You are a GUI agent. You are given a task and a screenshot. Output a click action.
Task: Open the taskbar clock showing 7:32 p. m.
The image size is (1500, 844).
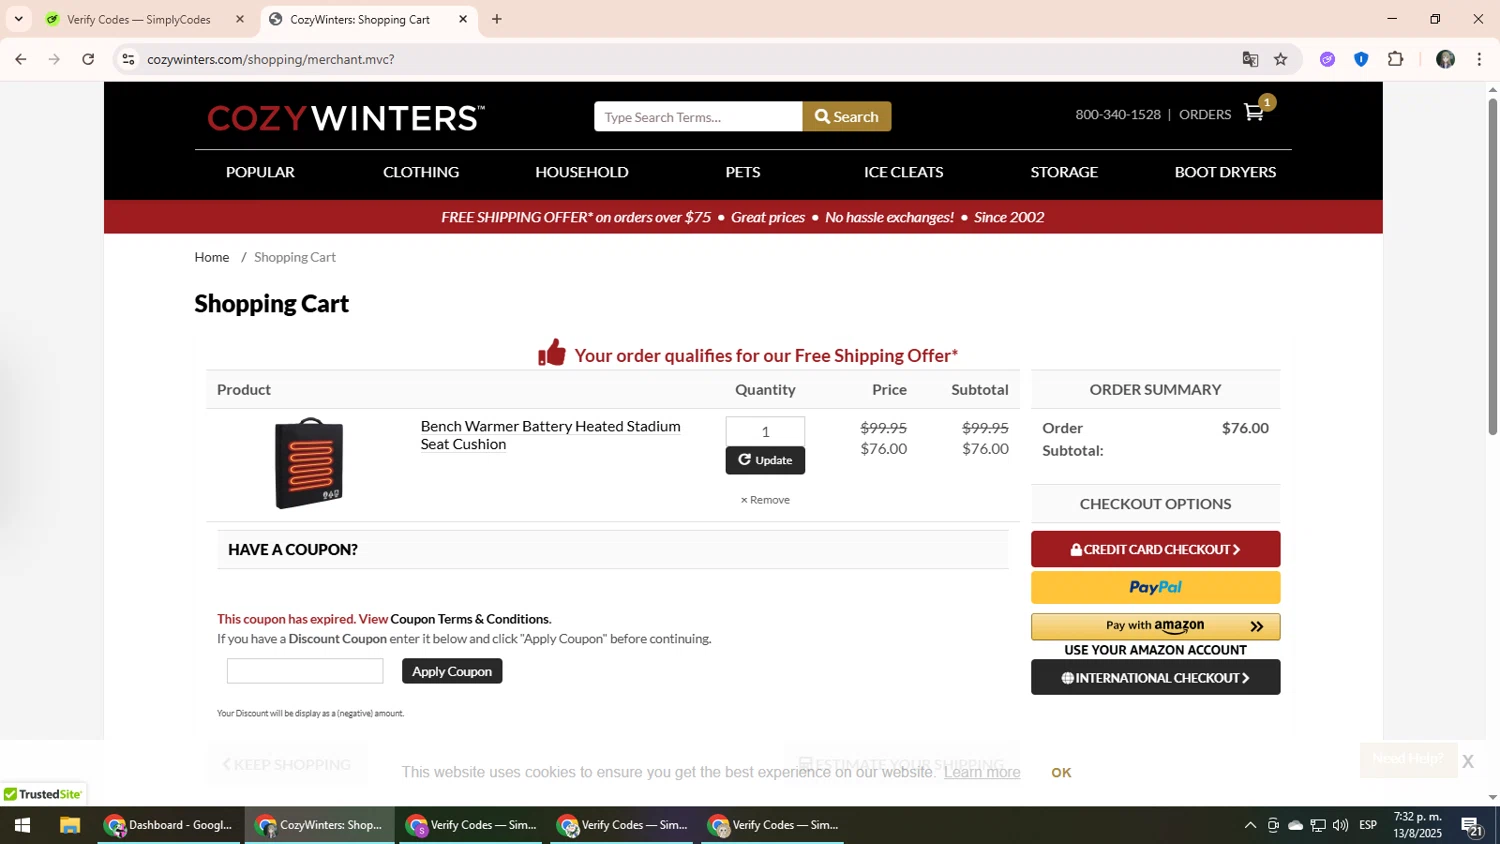pos(1418,825)
